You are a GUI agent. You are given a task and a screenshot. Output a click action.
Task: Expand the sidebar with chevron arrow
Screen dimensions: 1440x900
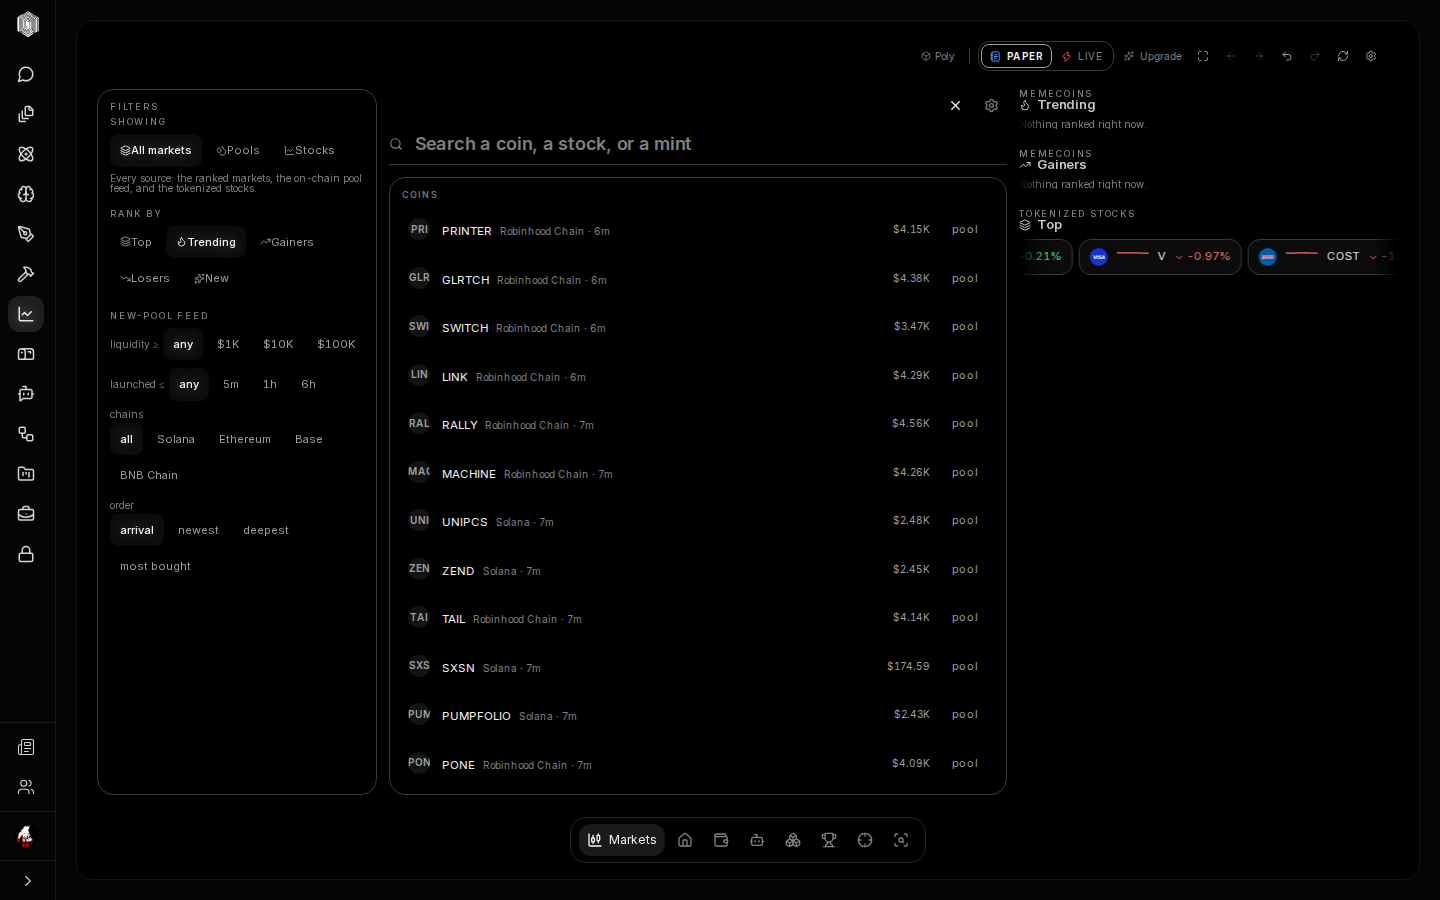27,881
